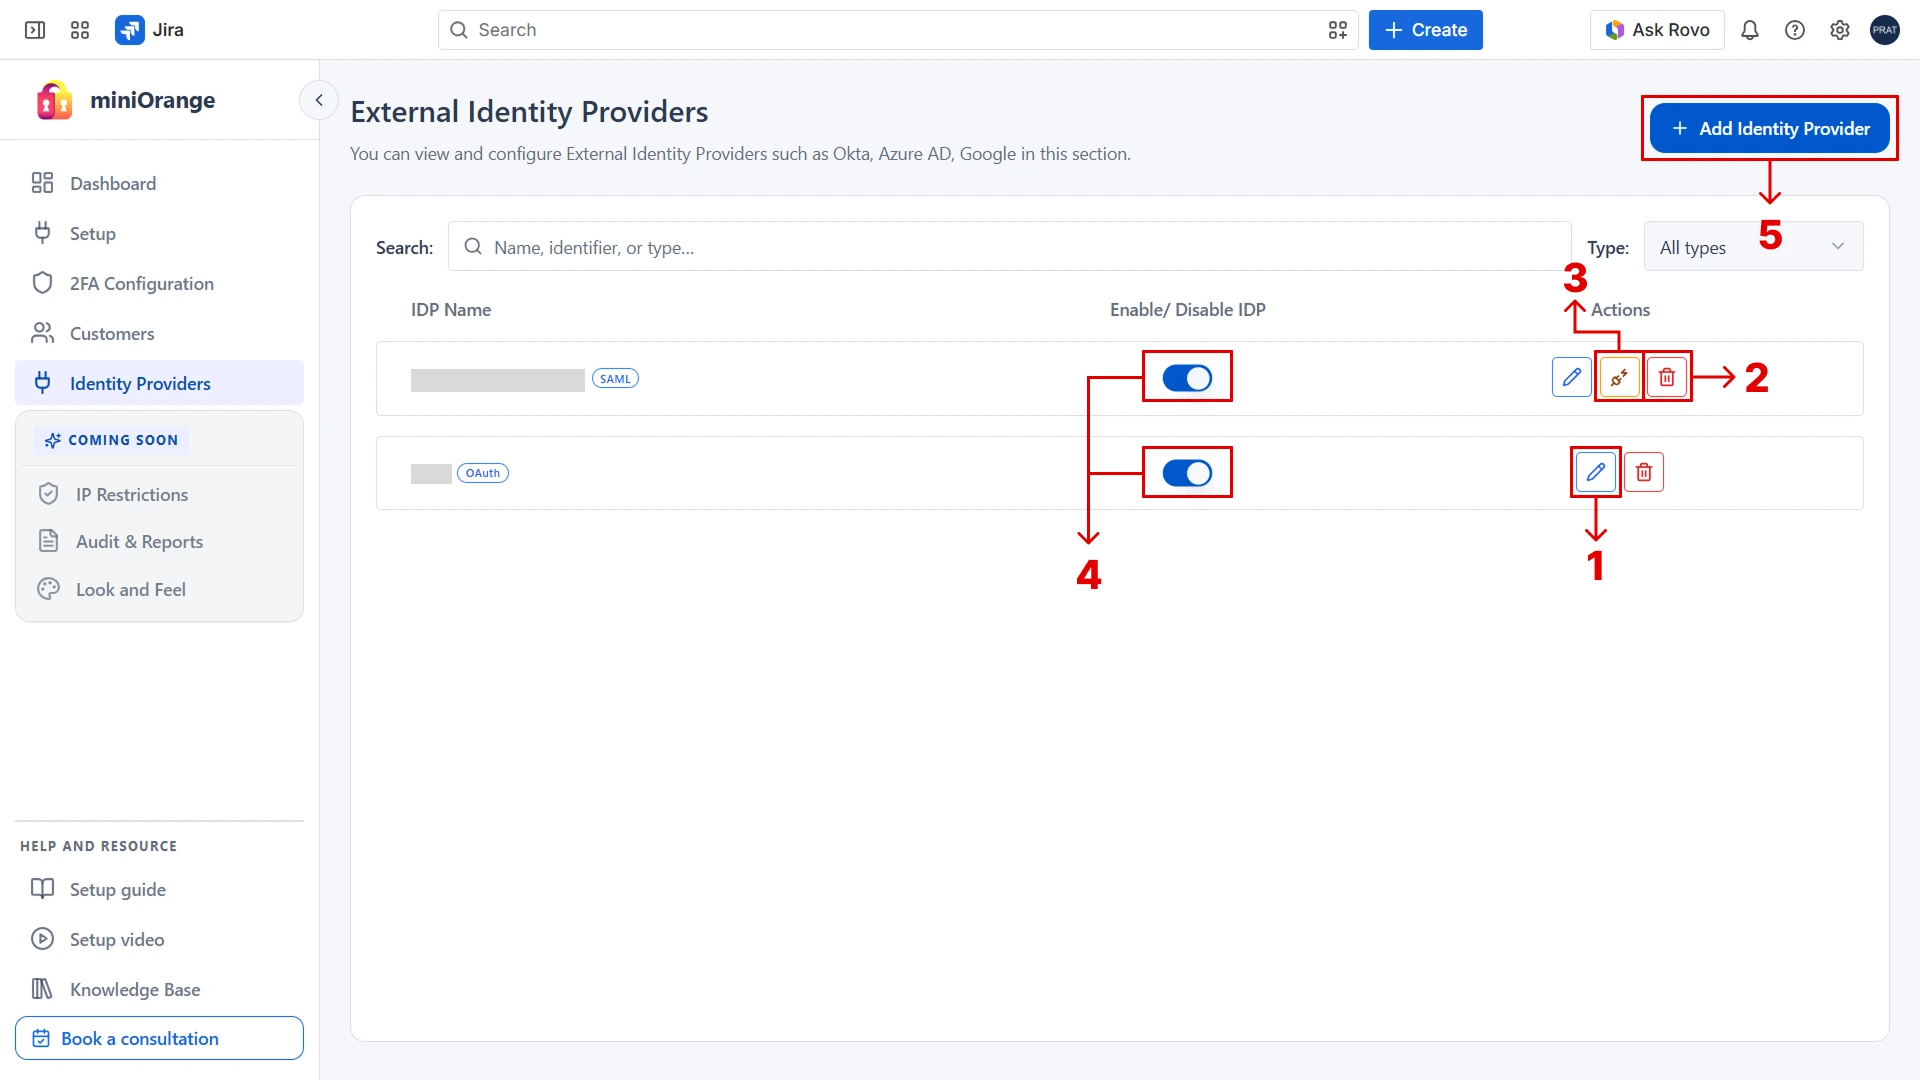Click the Name, identifier, or type search field
The width and height of the screenshot is (1920, 1080).
point(1009,247)
